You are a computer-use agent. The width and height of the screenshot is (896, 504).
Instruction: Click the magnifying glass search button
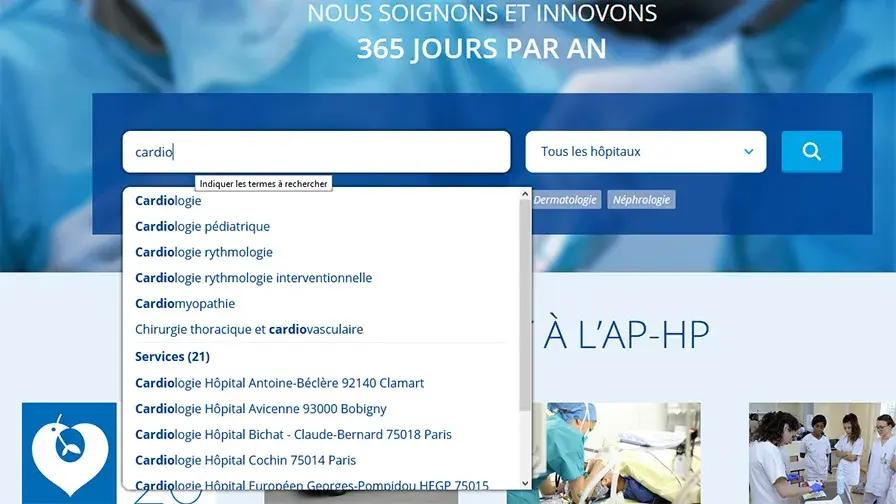[811, 151]
